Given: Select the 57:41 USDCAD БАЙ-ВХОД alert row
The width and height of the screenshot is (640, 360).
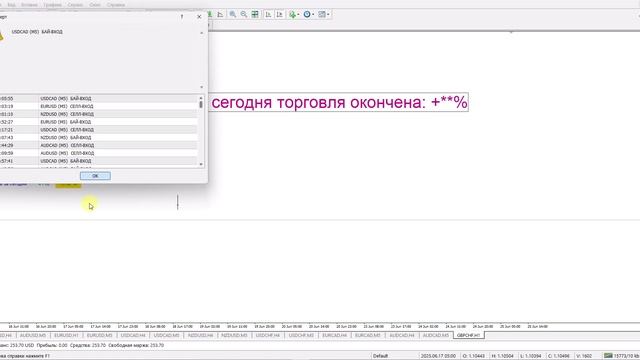Looking at the screenshot, I should click(x=98, y=161).
